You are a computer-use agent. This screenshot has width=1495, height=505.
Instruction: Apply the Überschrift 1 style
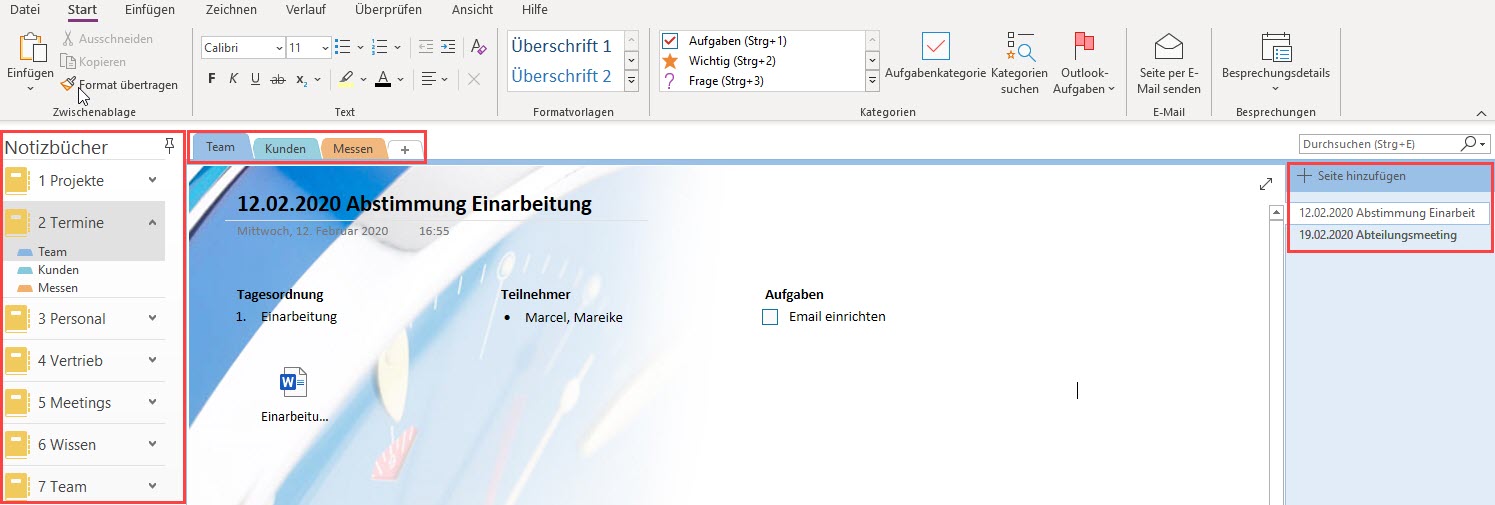[x=561, y=46]
